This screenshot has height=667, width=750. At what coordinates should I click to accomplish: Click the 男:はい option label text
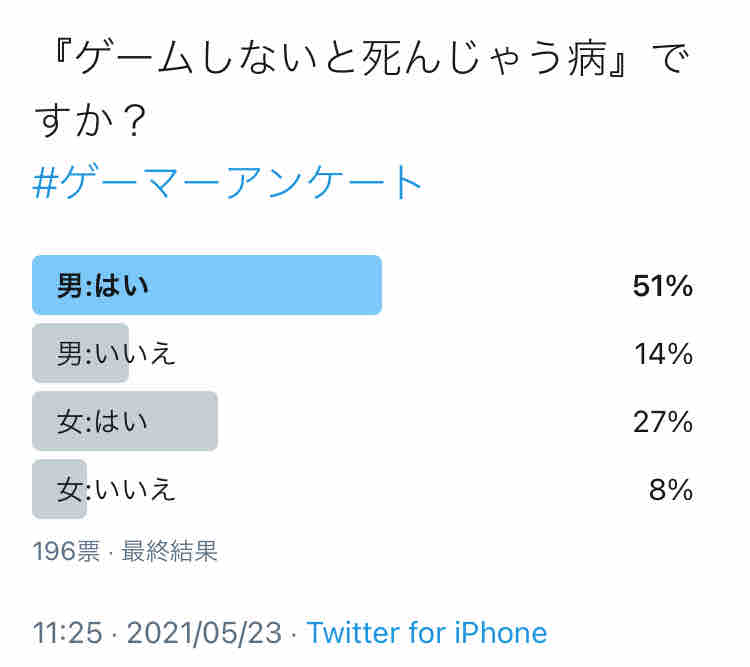click(x=102, y=286)
